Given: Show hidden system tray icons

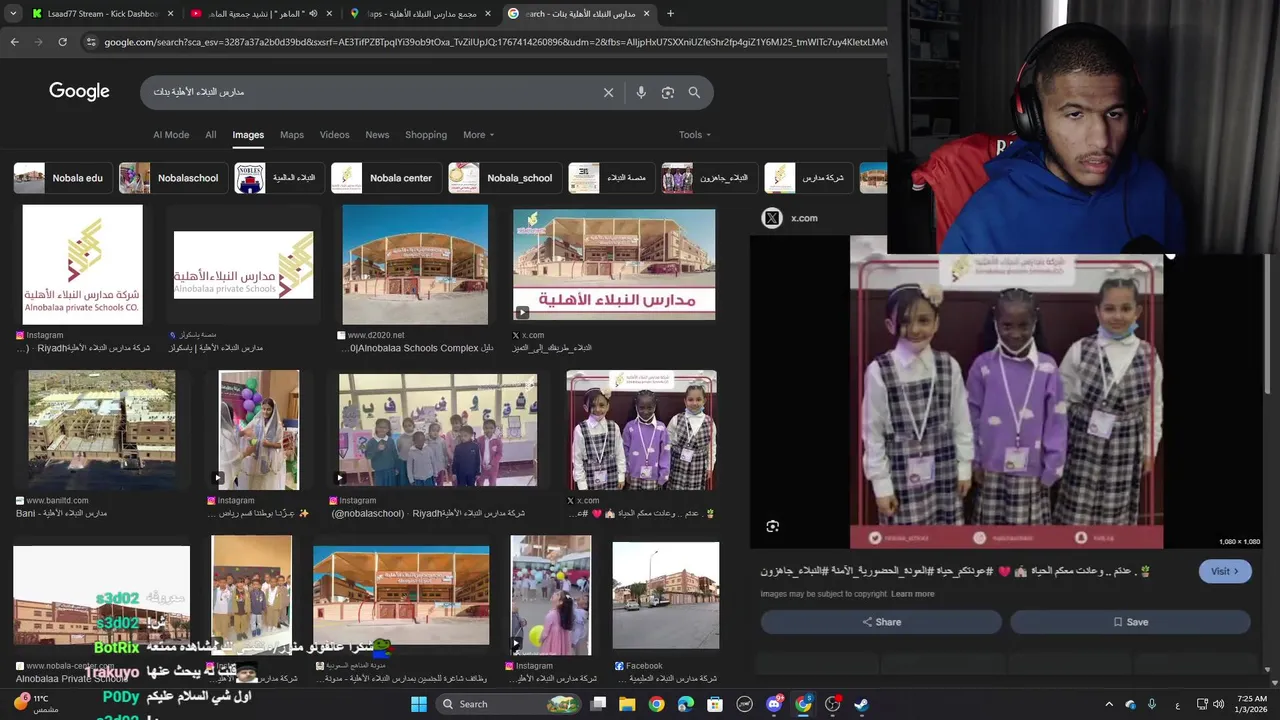Looking at the screenshot, I should [x=1108, y=704].
